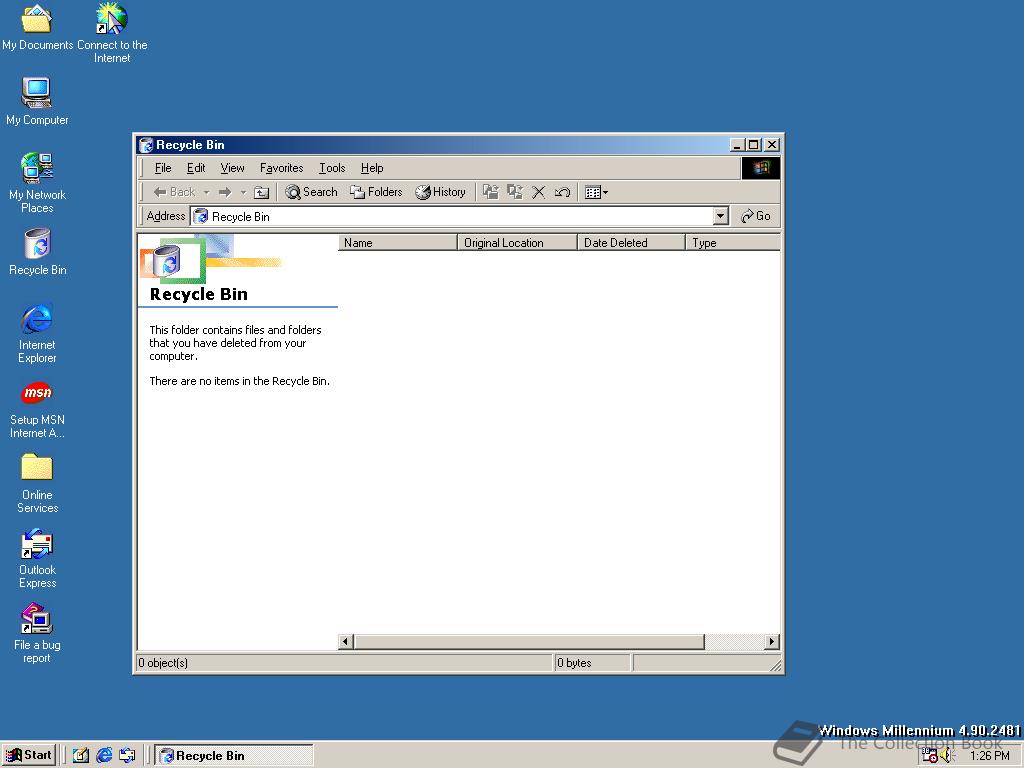Click the '0 object(s)' status bar text

[163, 663]
